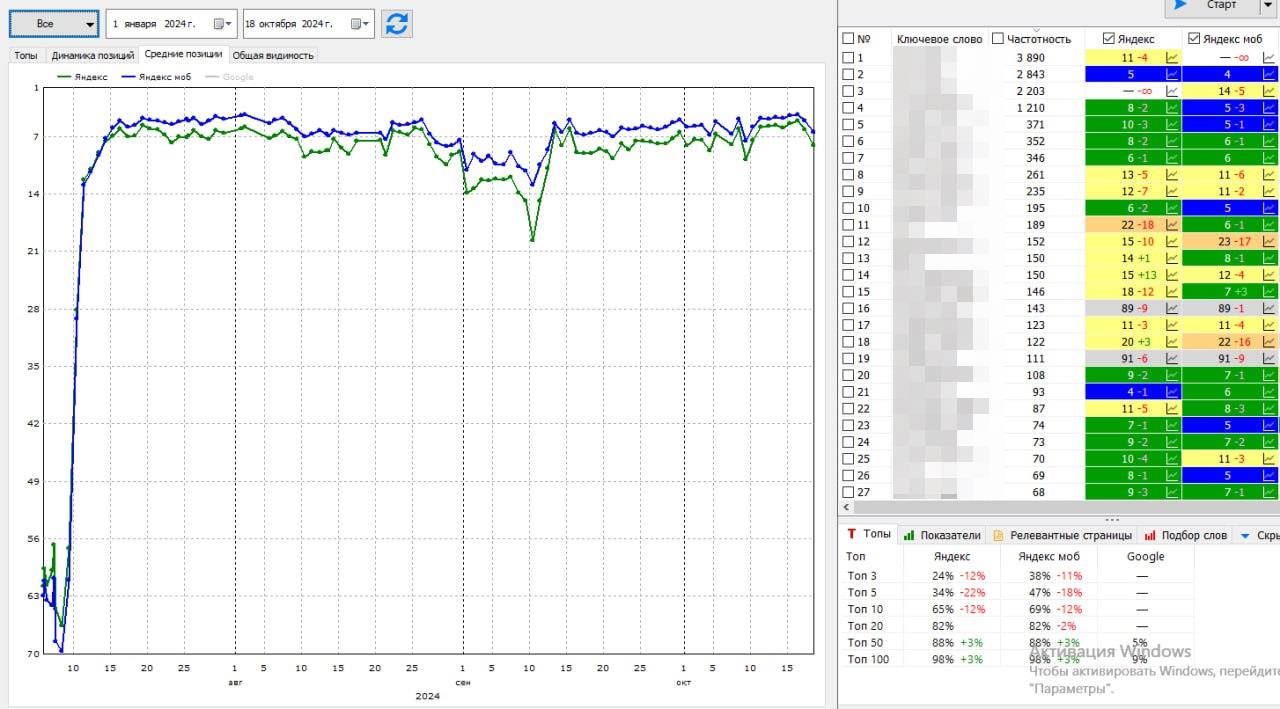Click graph icon for keyword 11 Яндекс cell
The height and width of the screenshot is (709, 1280).
pos(1172,226)
